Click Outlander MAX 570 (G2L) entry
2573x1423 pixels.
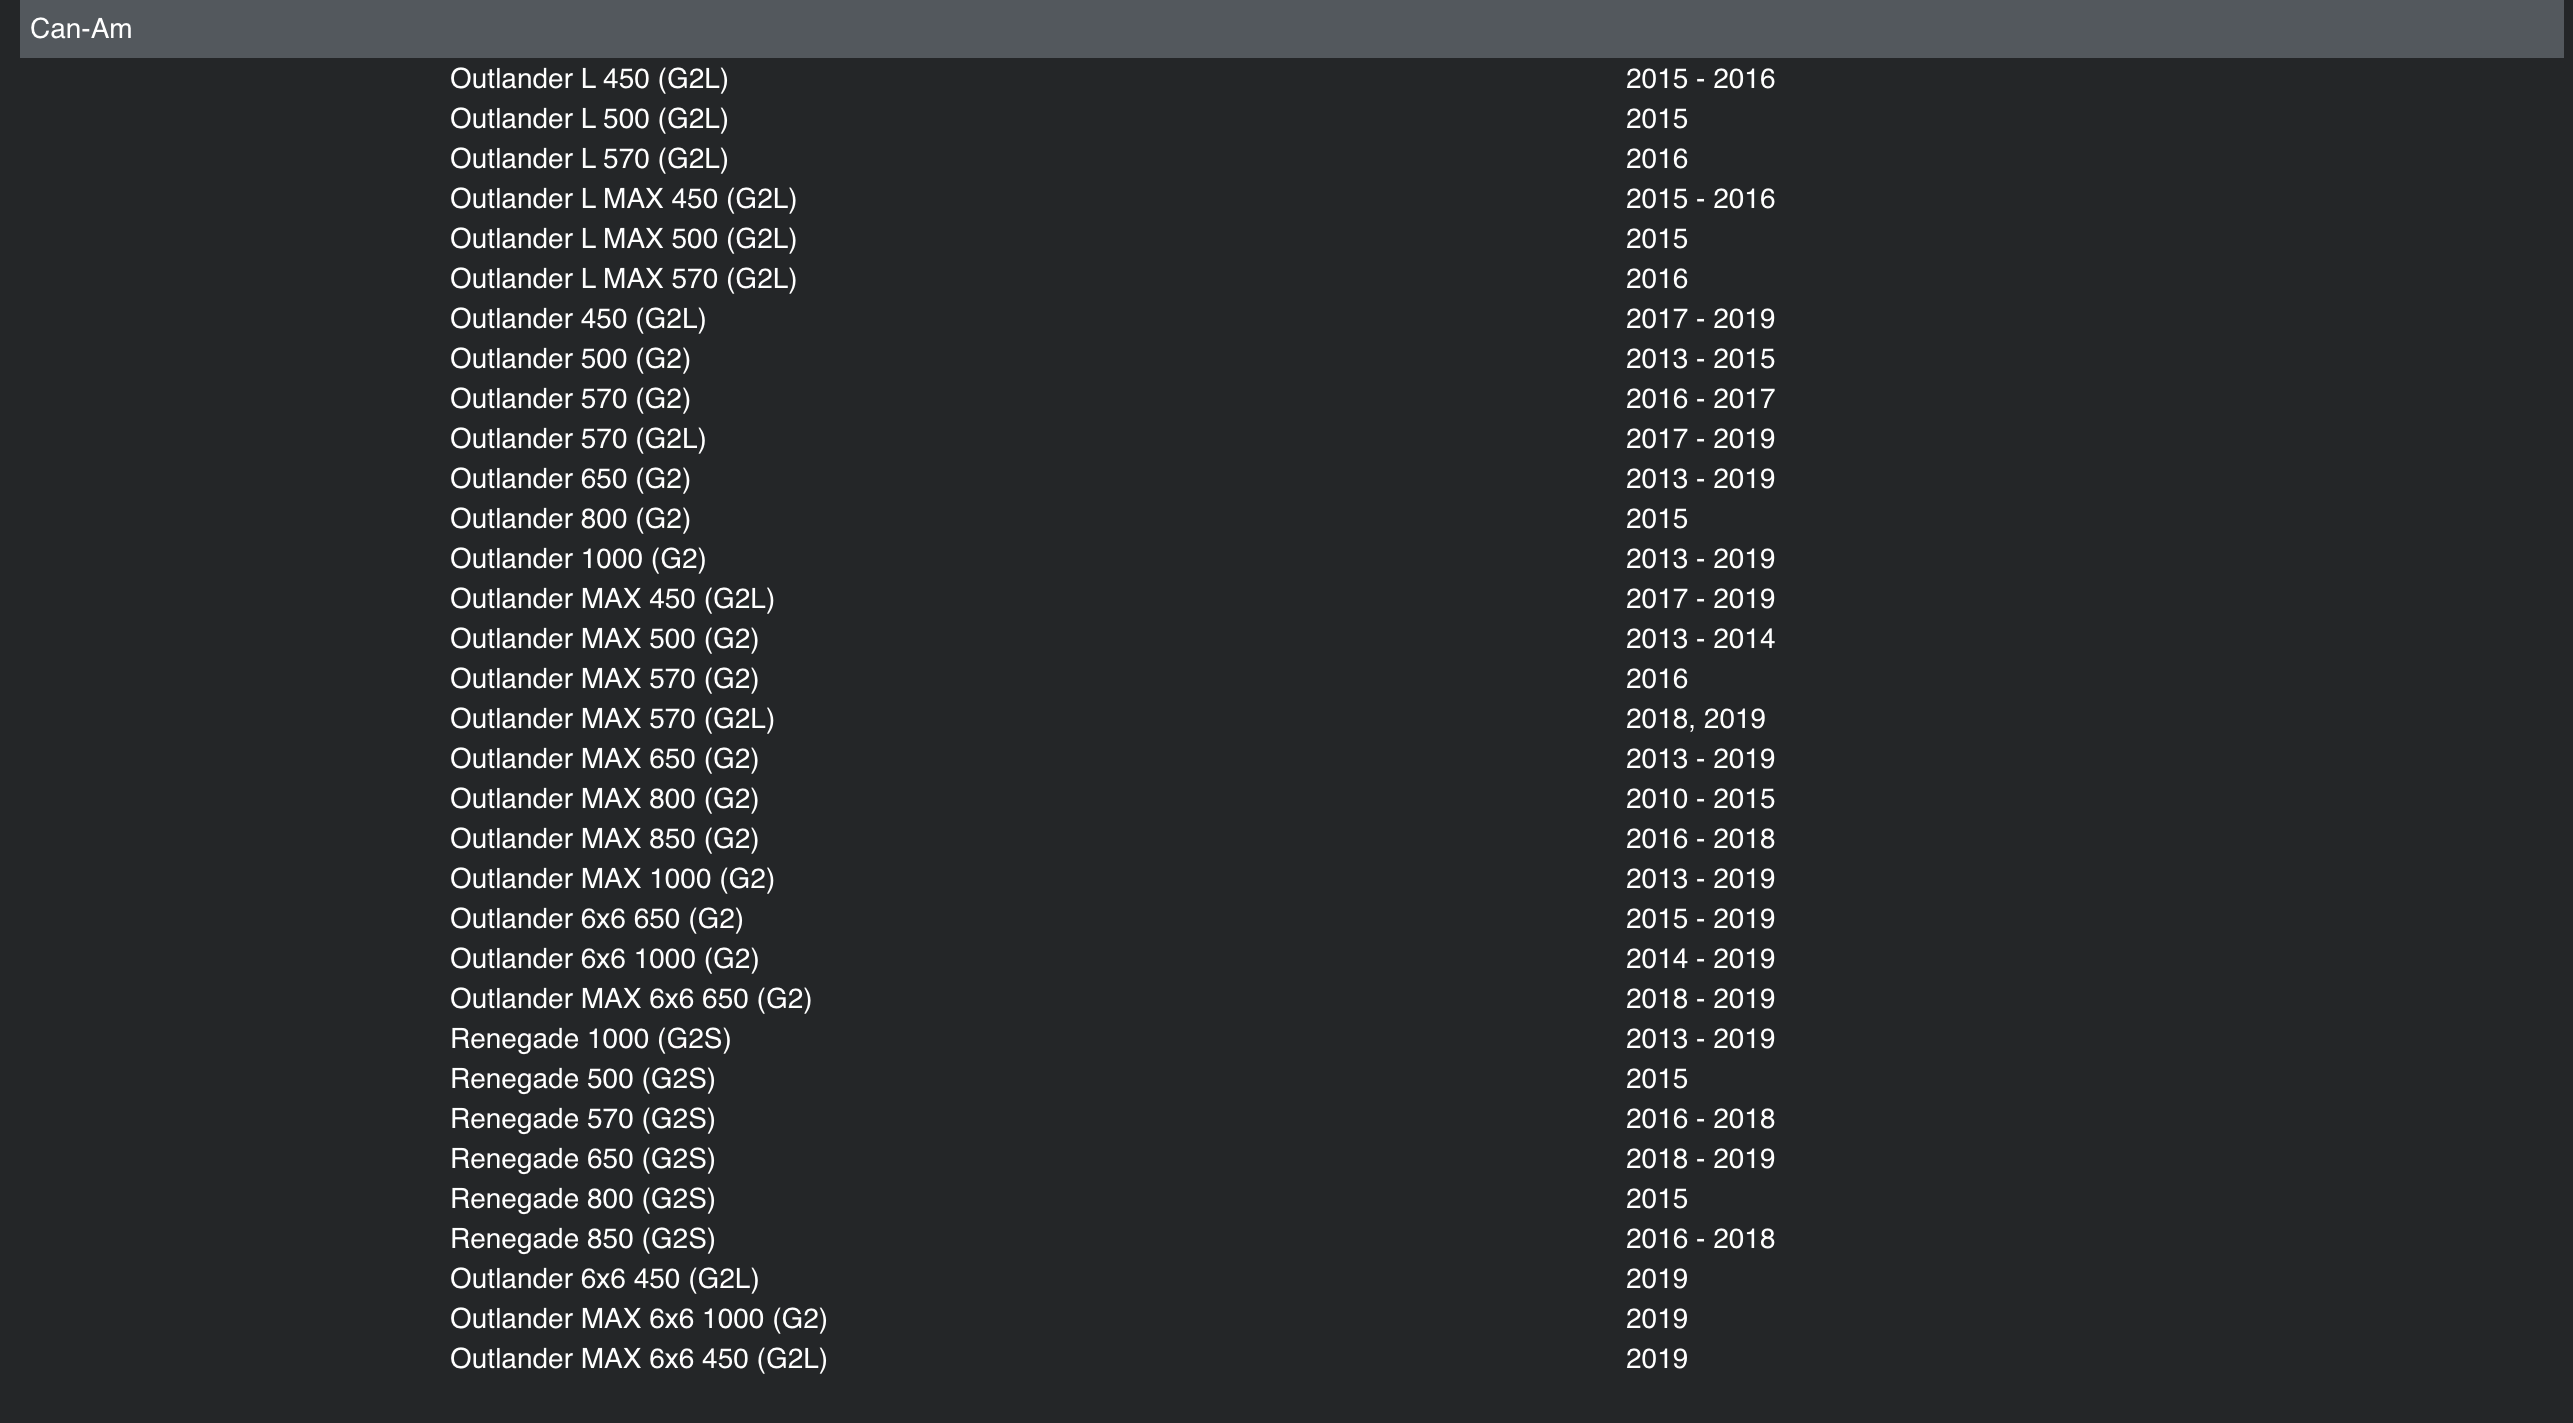point(612,719)
